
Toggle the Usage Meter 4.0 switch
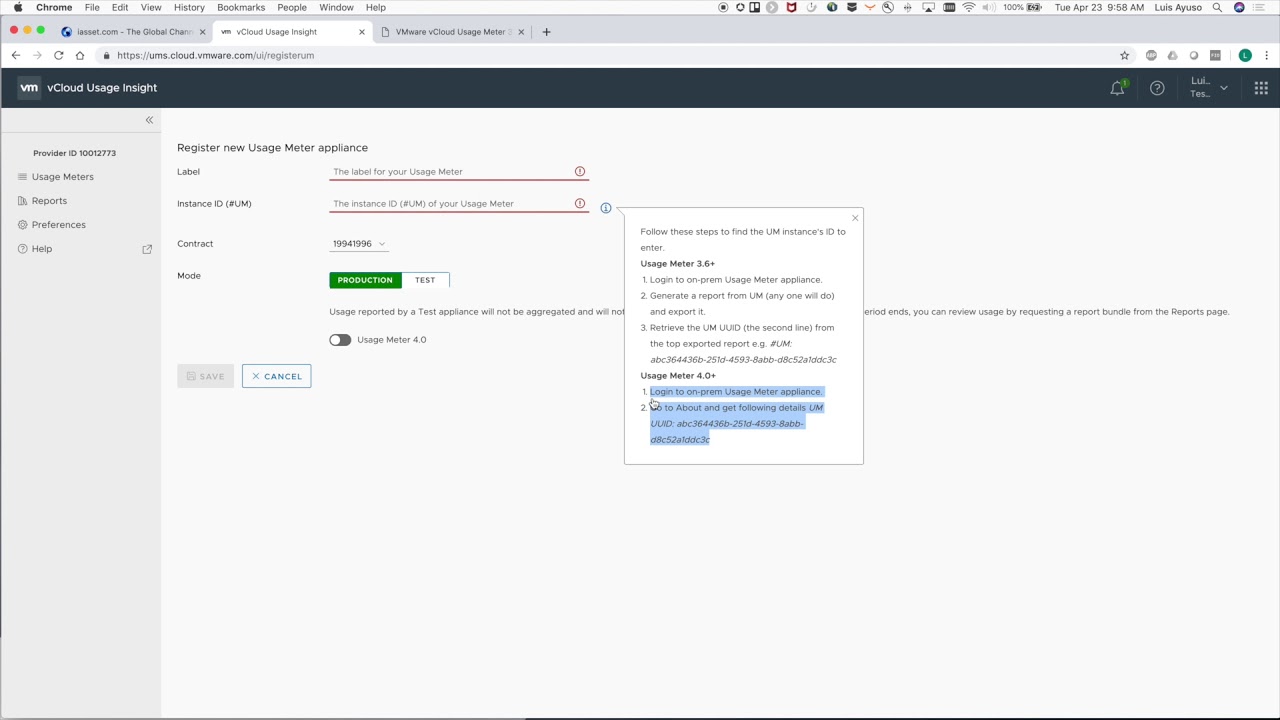(x=340, y=340)
